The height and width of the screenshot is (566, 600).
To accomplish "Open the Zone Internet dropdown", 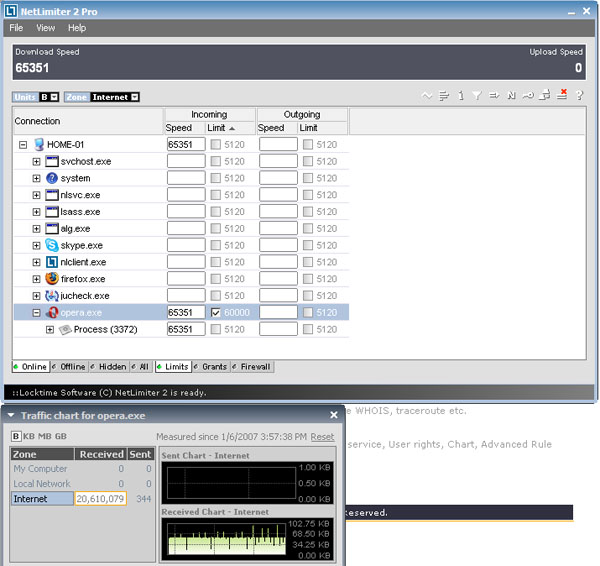I will [x=135, y=97].
